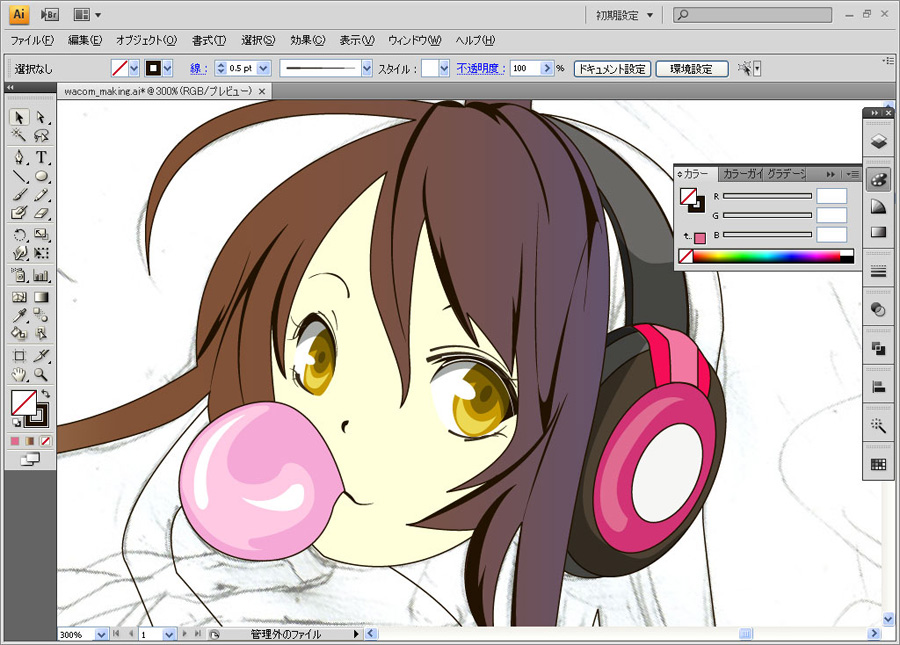Activate the Free Transform tool
The height and width of the screenshot is (645, 900).
tap(41, 253)
